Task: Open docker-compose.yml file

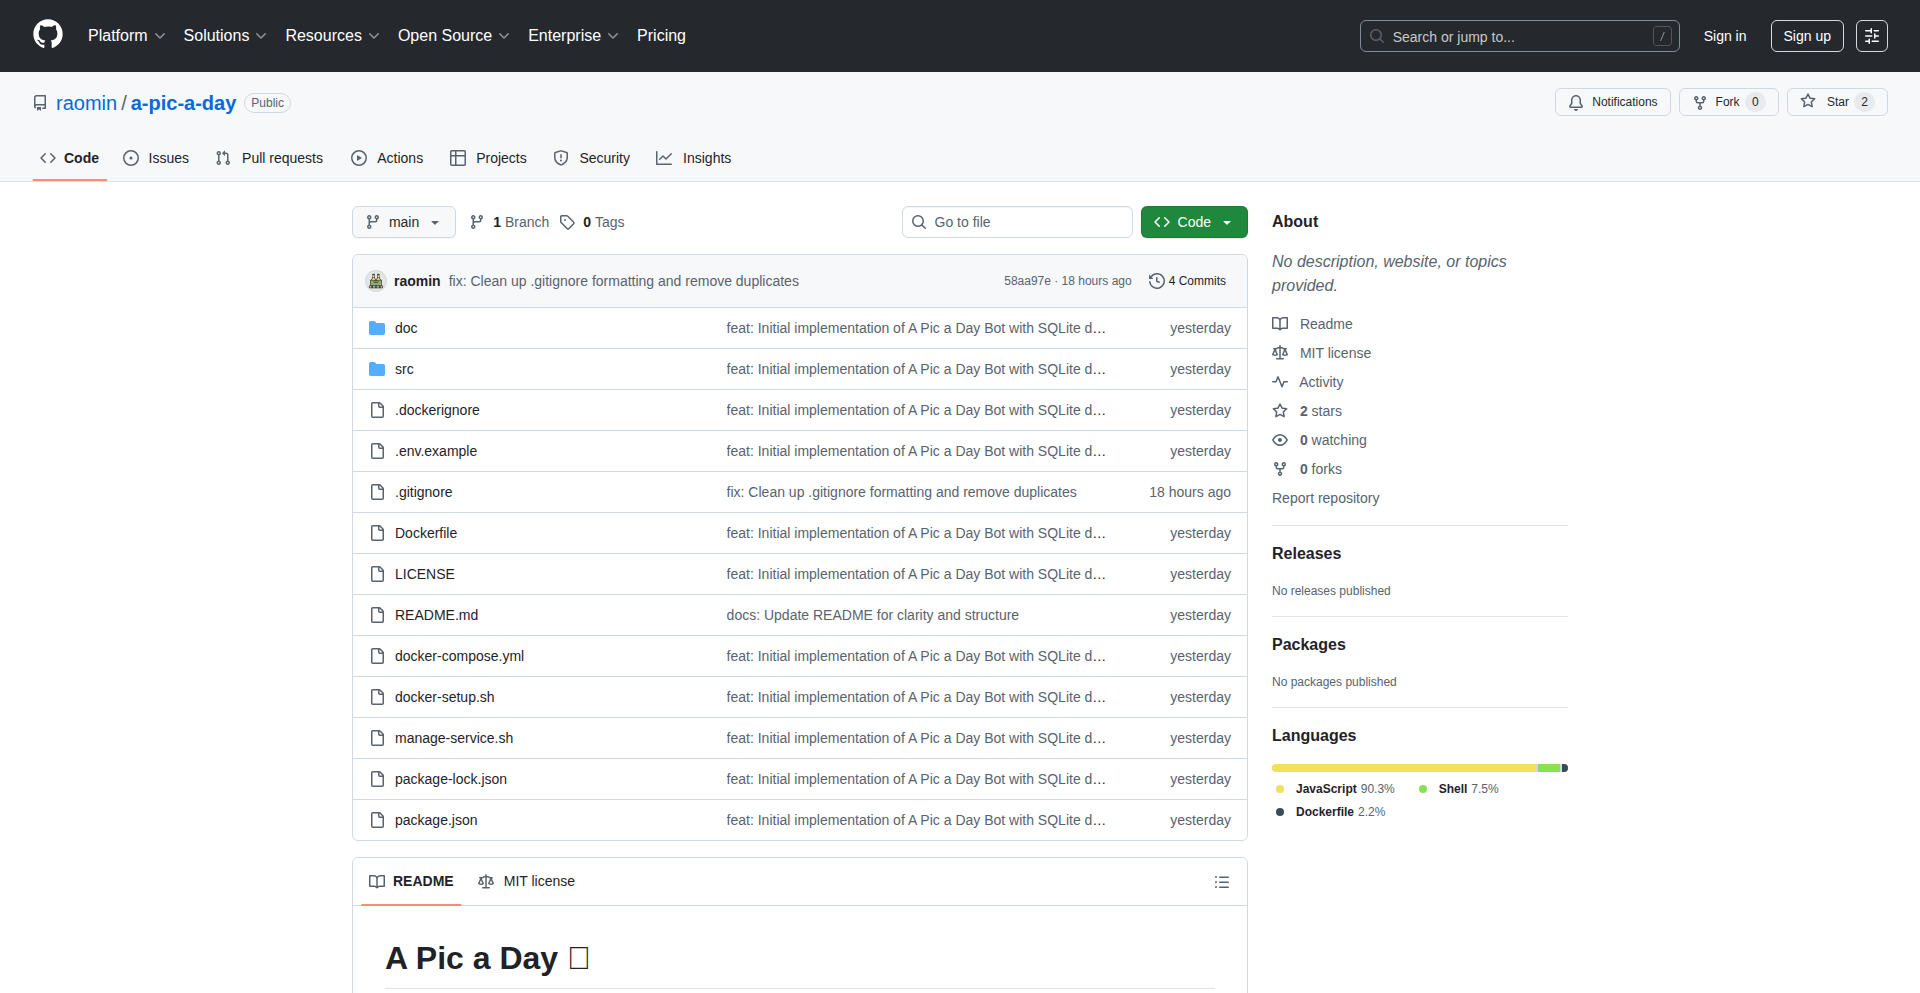Action: (459, 656)
